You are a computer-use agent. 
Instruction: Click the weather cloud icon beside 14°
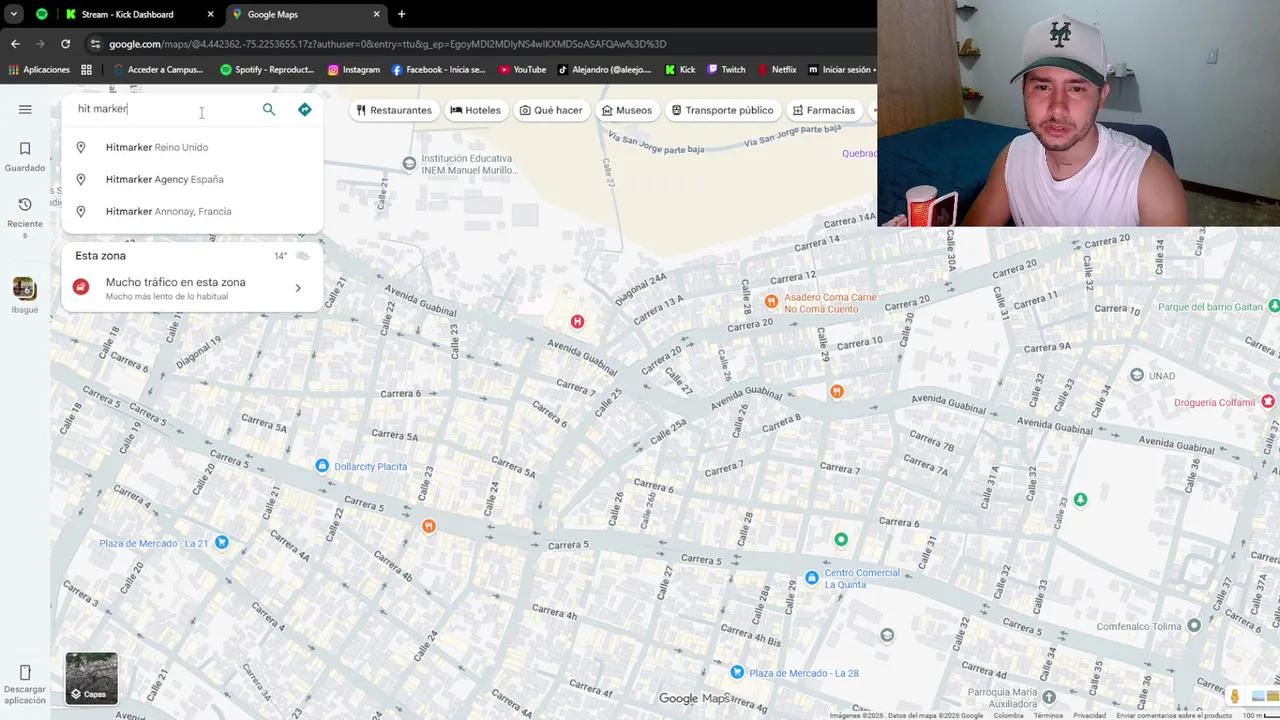coord(302,256)
